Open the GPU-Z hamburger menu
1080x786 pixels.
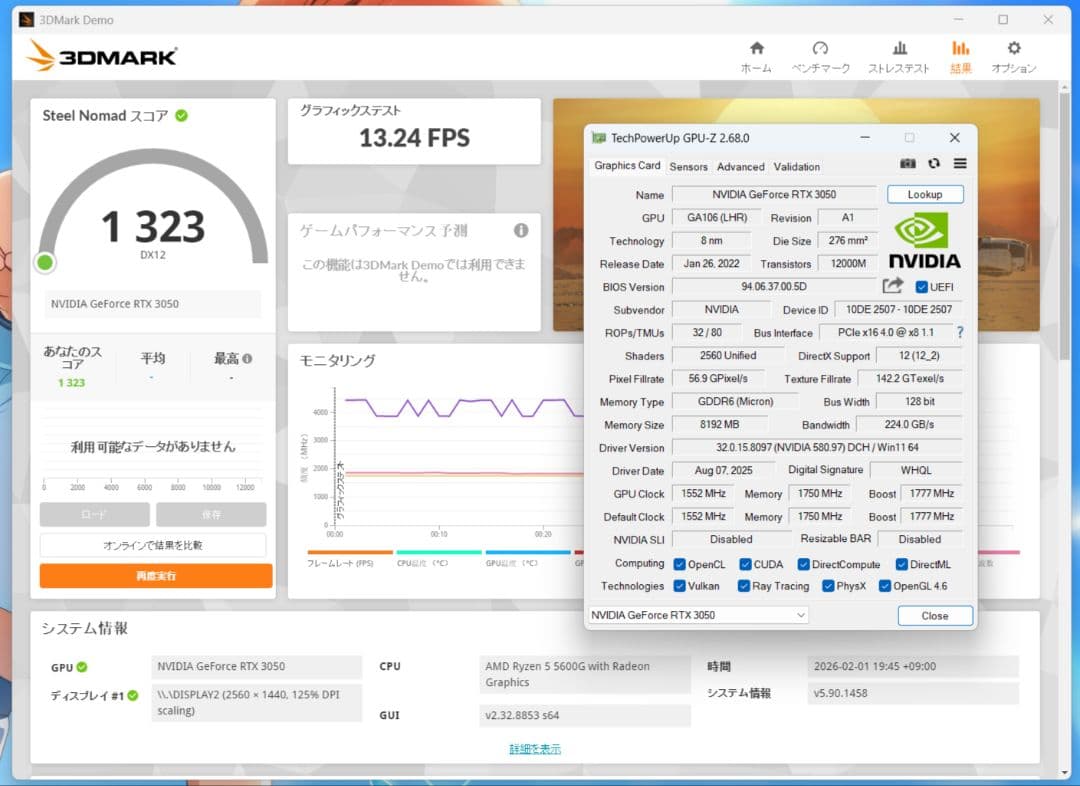click(960, 163)
